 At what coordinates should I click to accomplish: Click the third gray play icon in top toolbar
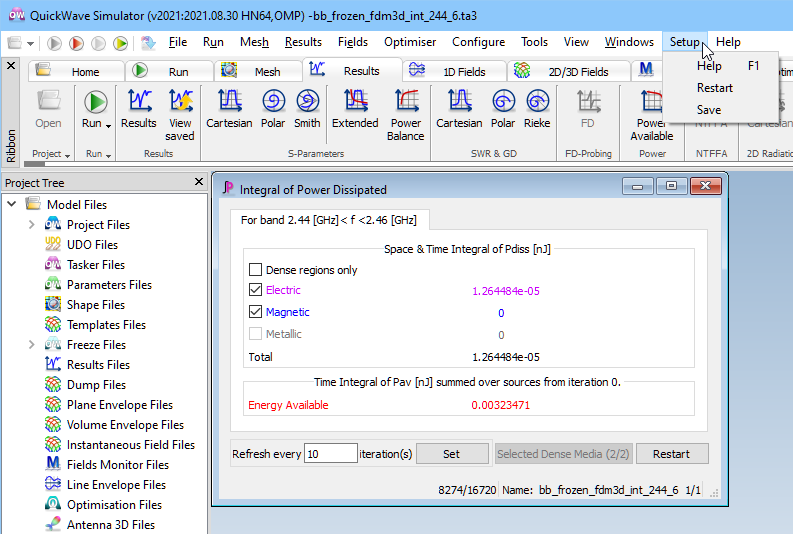click(x=98, y=43)
